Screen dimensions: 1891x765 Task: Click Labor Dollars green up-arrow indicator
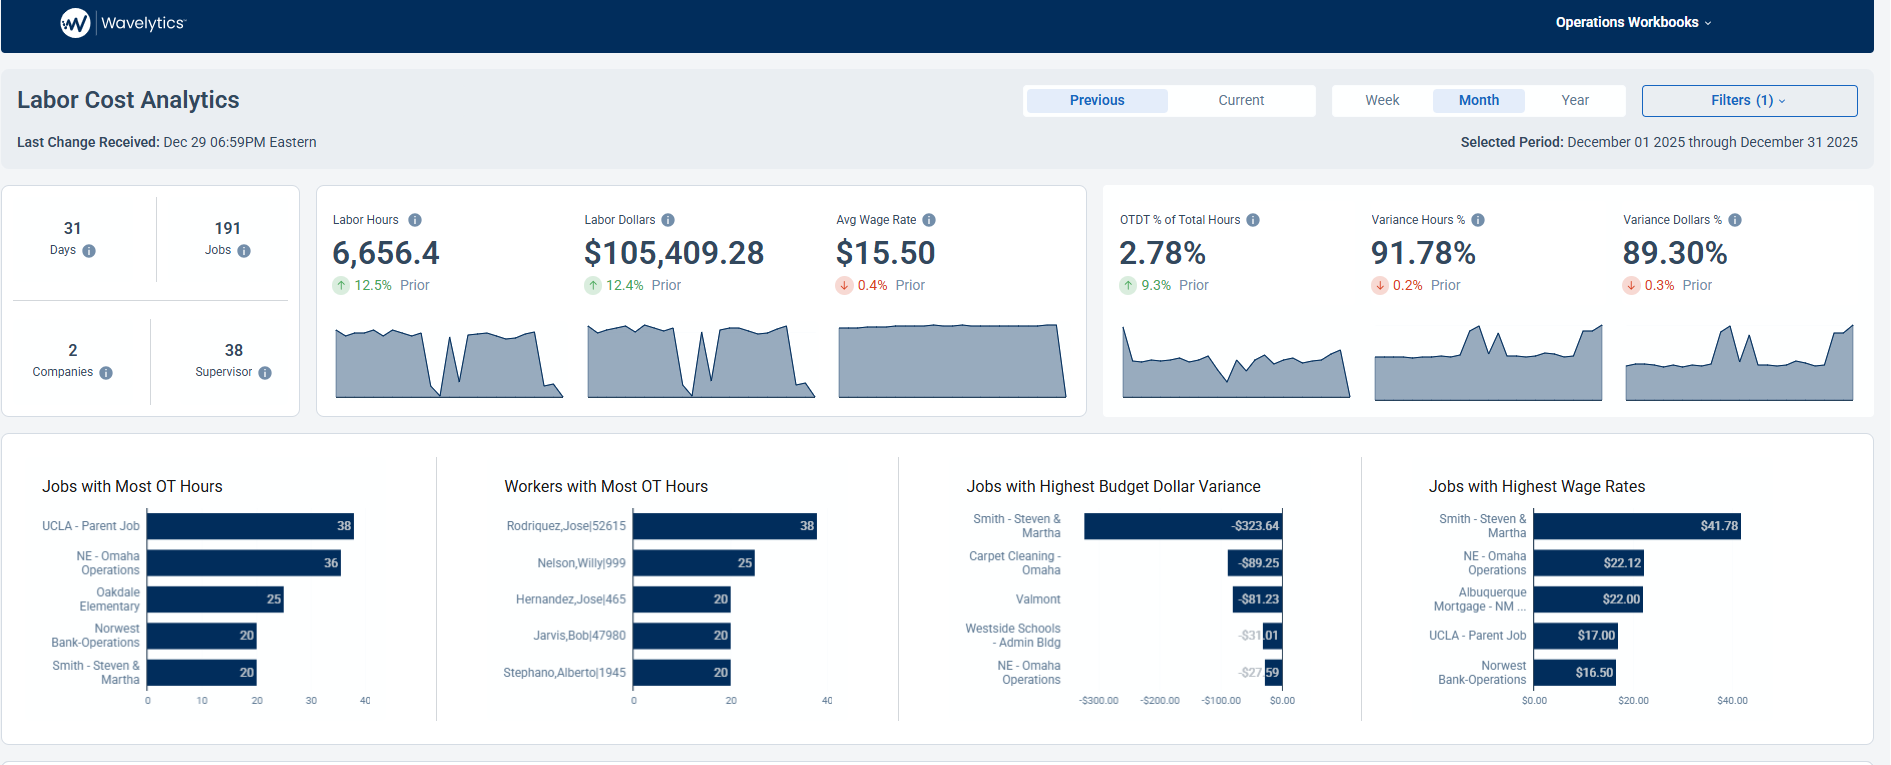(x=593, y=286)
